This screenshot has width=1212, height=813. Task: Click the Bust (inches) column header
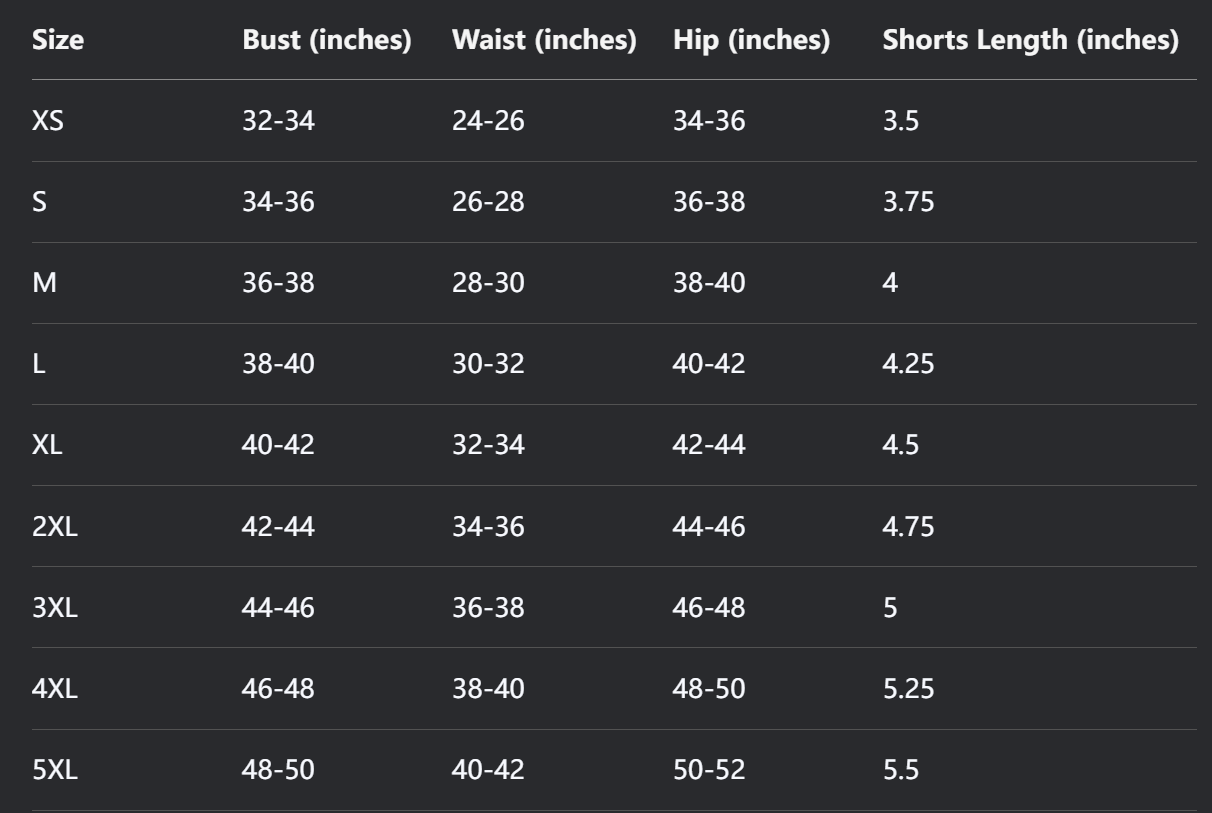pos(327,41)
